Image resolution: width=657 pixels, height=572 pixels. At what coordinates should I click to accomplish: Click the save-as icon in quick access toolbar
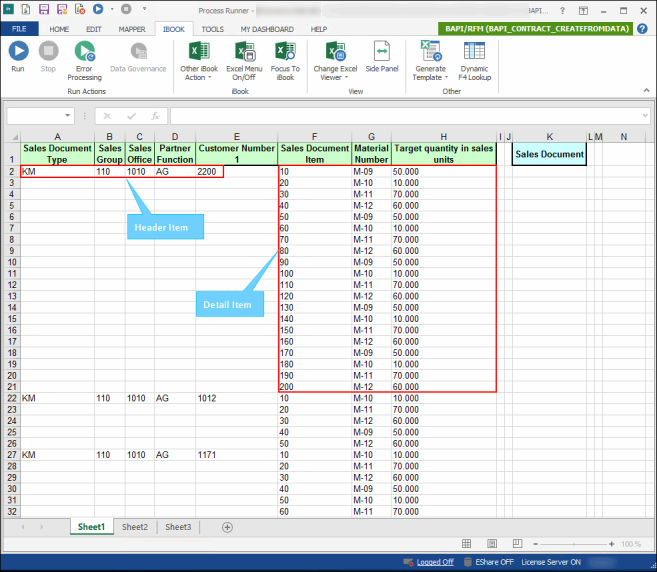62,9
